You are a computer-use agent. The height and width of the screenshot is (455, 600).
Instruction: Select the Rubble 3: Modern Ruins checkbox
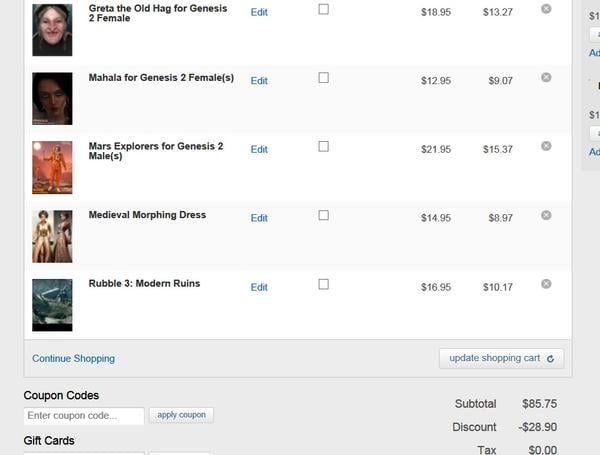tap(323, 284)
